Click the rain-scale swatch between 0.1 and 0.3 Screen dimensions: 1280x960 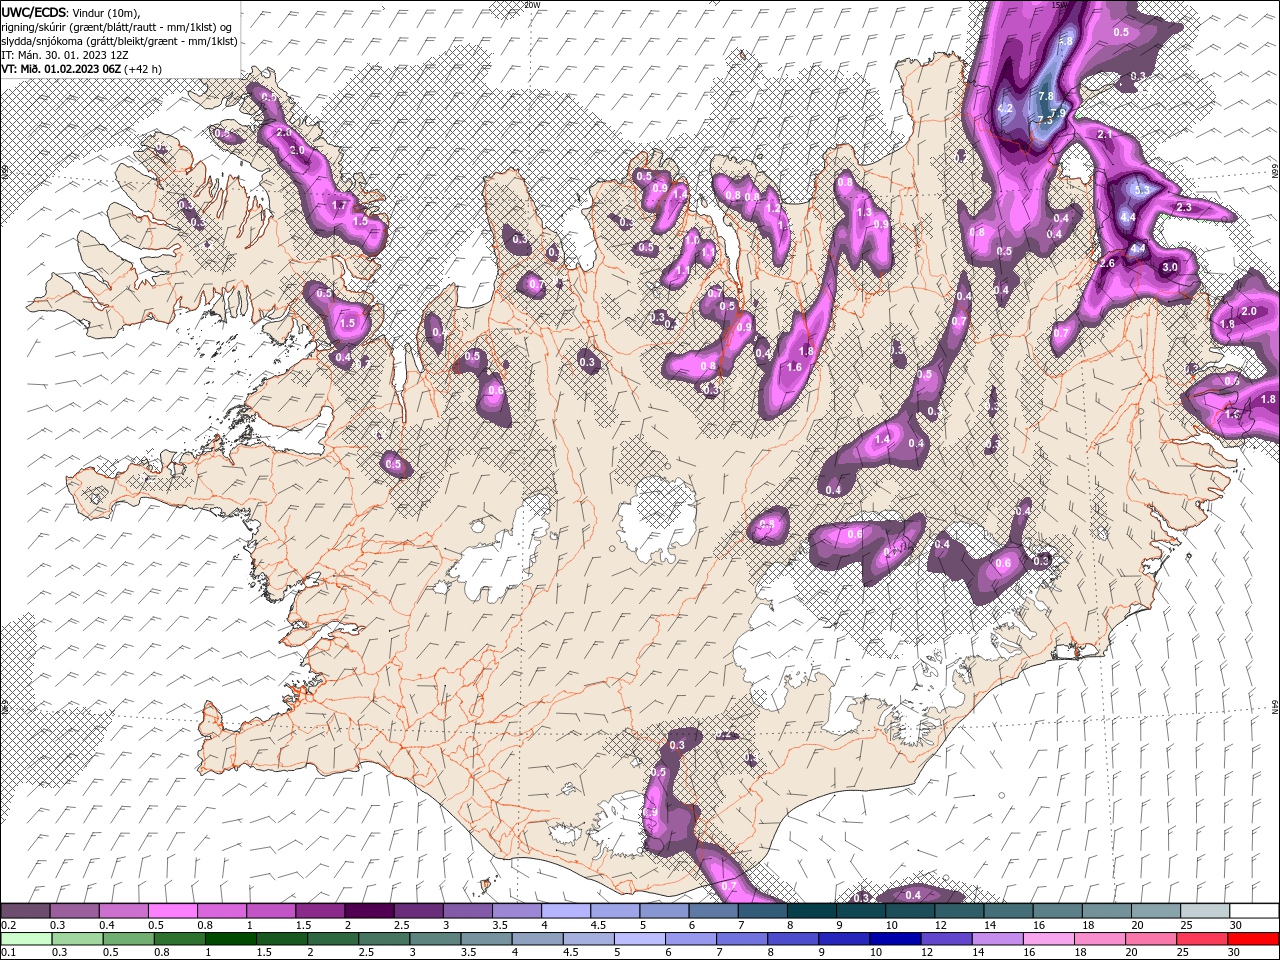coord(25,939)
